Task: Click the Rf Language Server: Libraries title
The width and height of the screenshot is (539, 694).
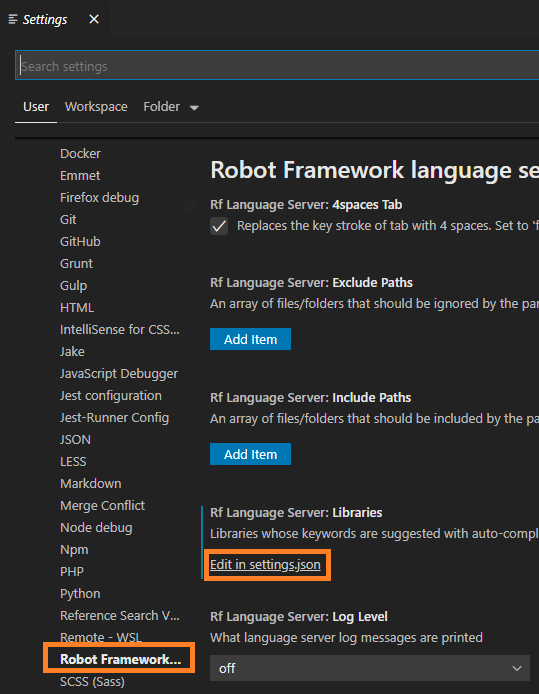Action: tap(296, 513)
